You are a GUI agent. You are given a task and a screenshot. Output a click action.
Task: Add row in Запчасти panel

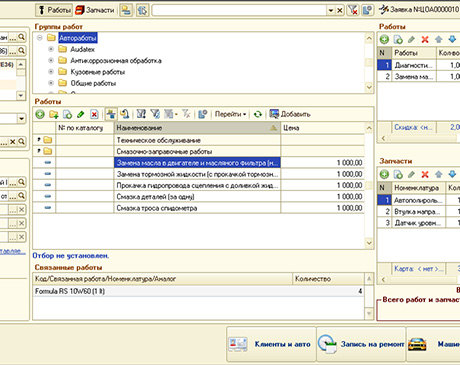[x=384, y=174]
